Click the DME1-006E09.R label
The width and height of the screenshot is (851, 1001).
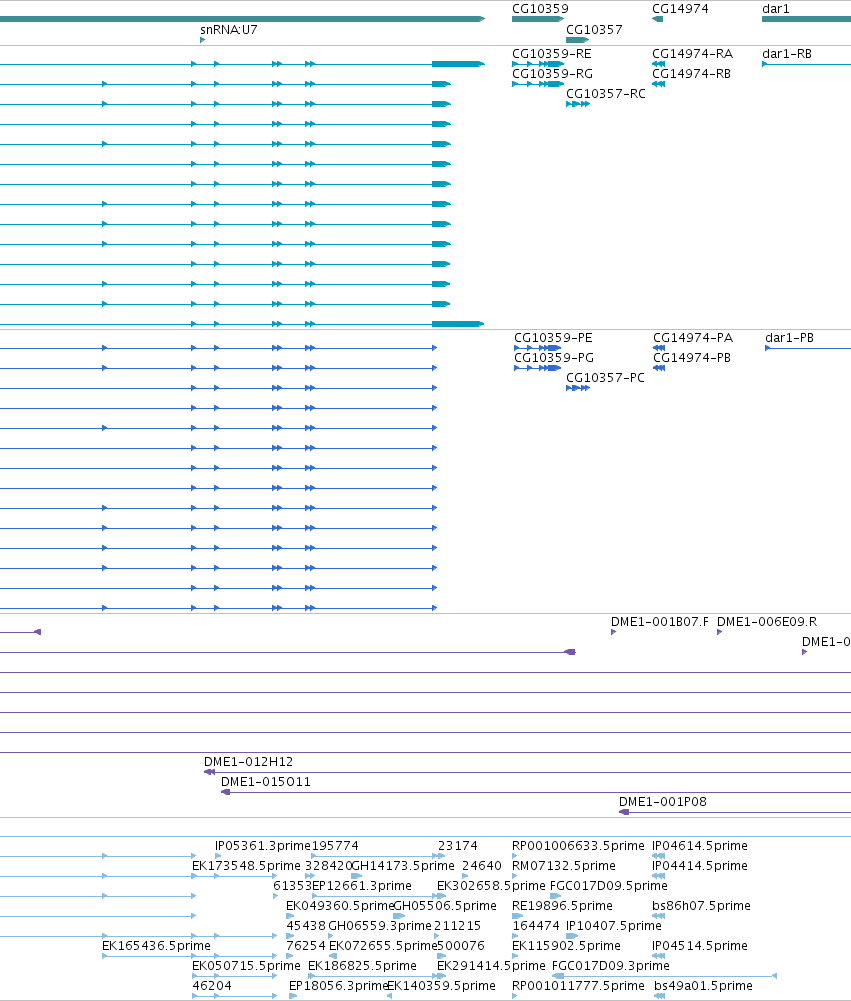[x=767, y=622]
